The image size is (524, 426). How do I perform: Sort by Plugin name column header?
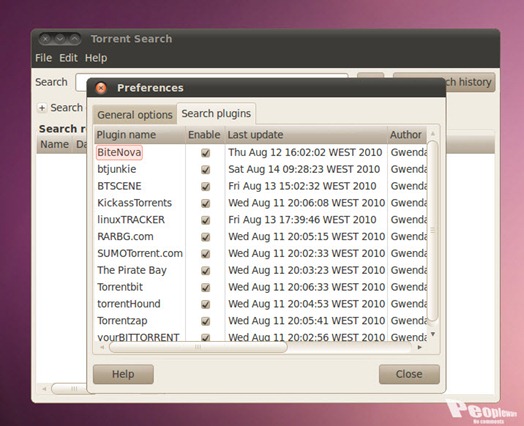pos(139,135)
